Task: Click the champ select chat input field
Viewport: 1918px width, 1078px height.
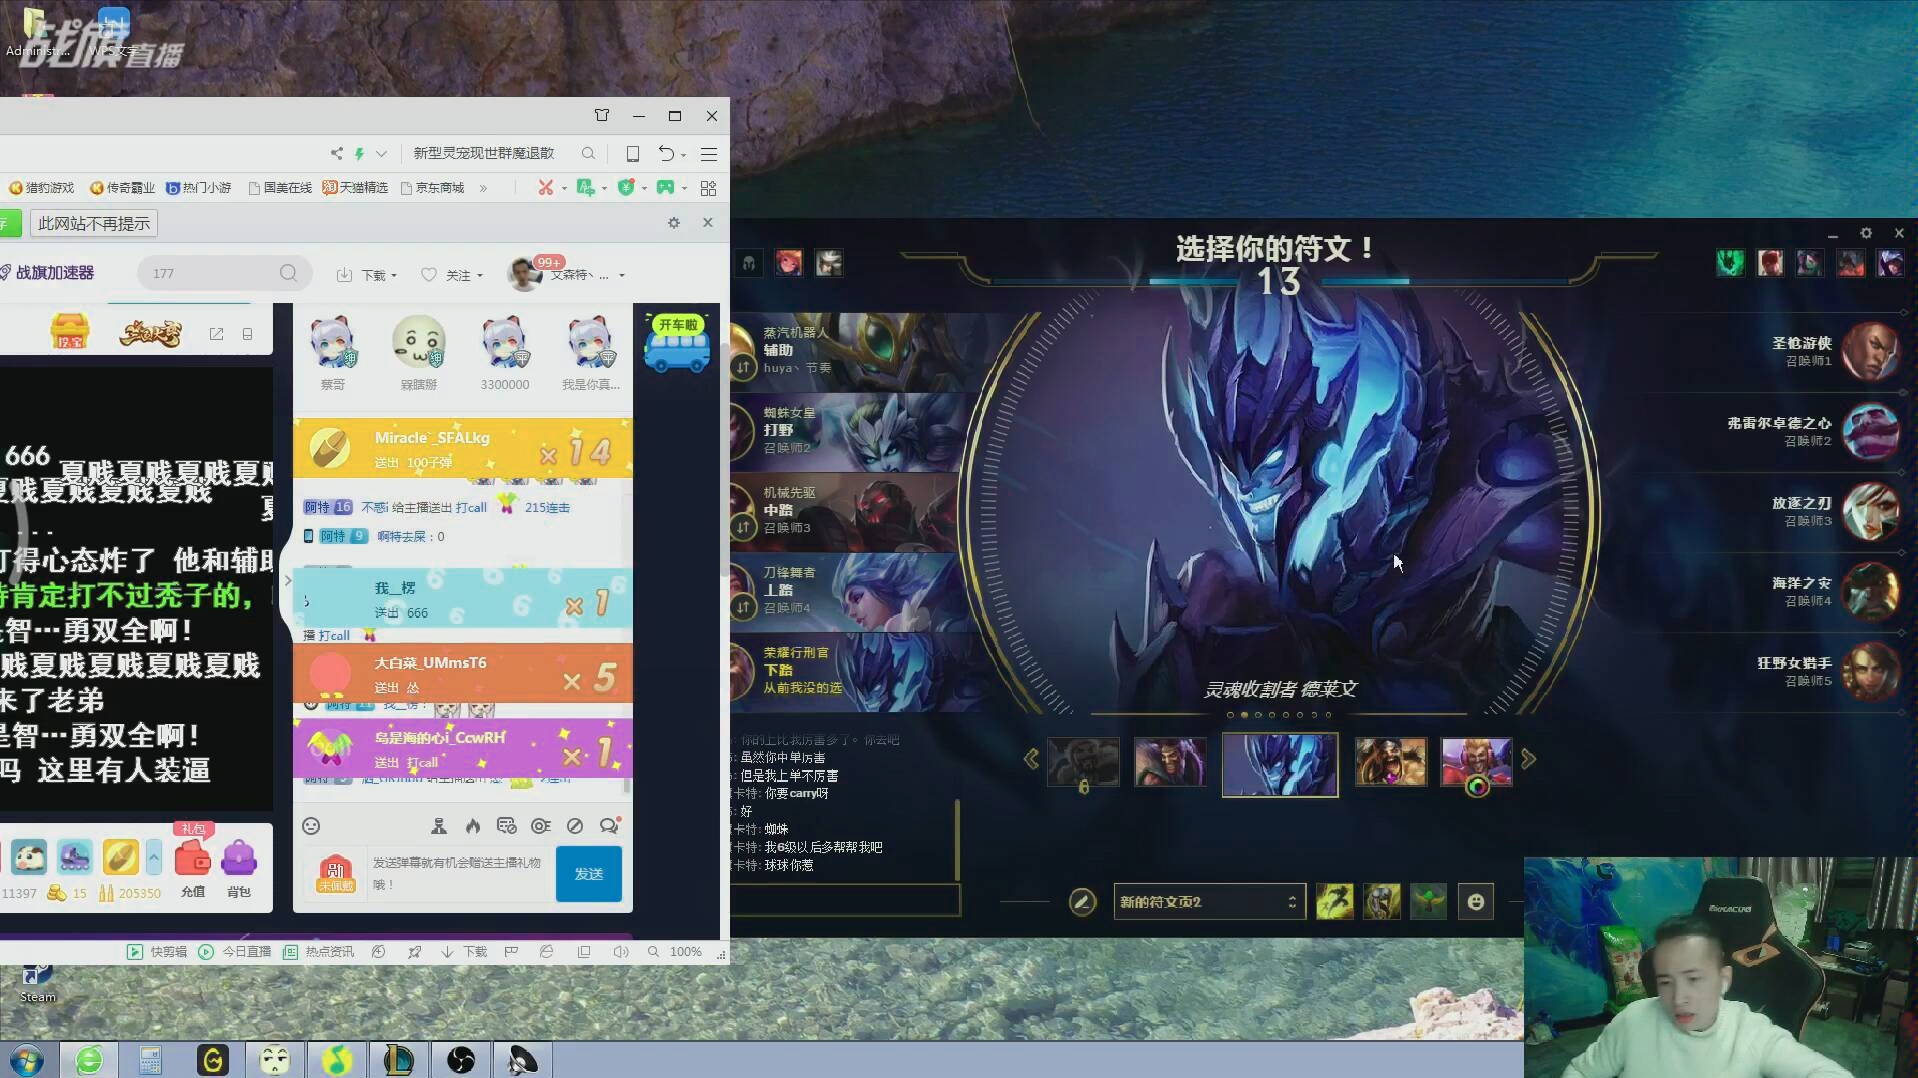Action: 845,900
